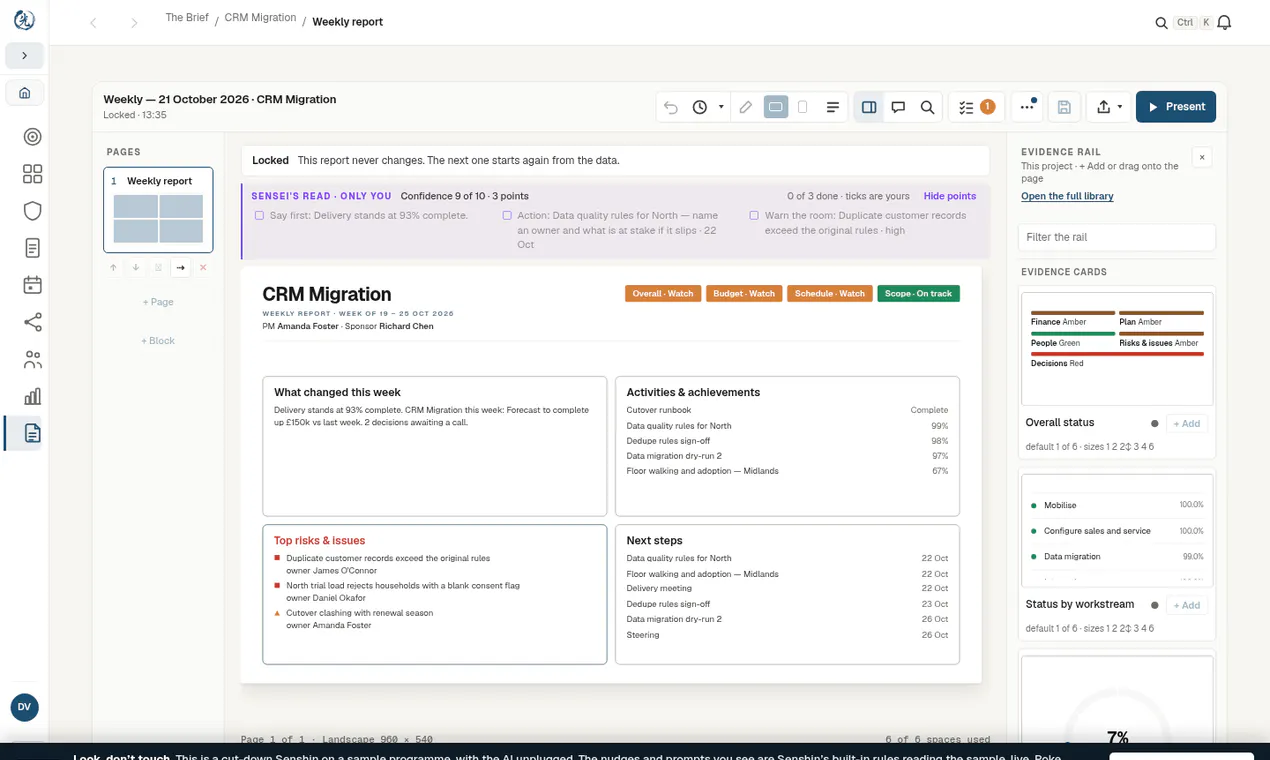
Task: Select the landscape orientation button
Action: click(x=775, y=107)
